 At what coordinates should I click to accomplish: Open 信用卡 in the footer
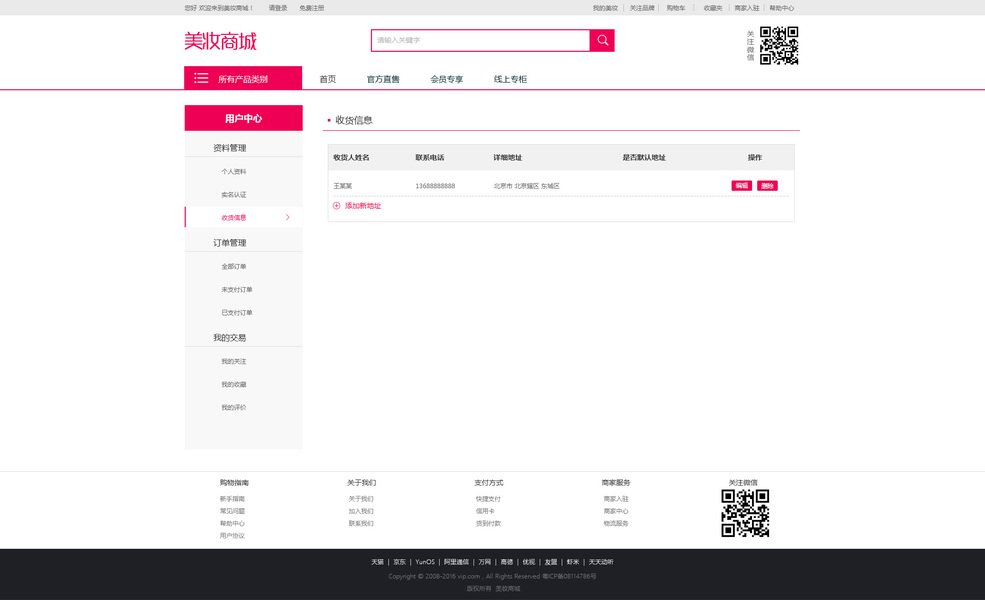coord(485,511)
